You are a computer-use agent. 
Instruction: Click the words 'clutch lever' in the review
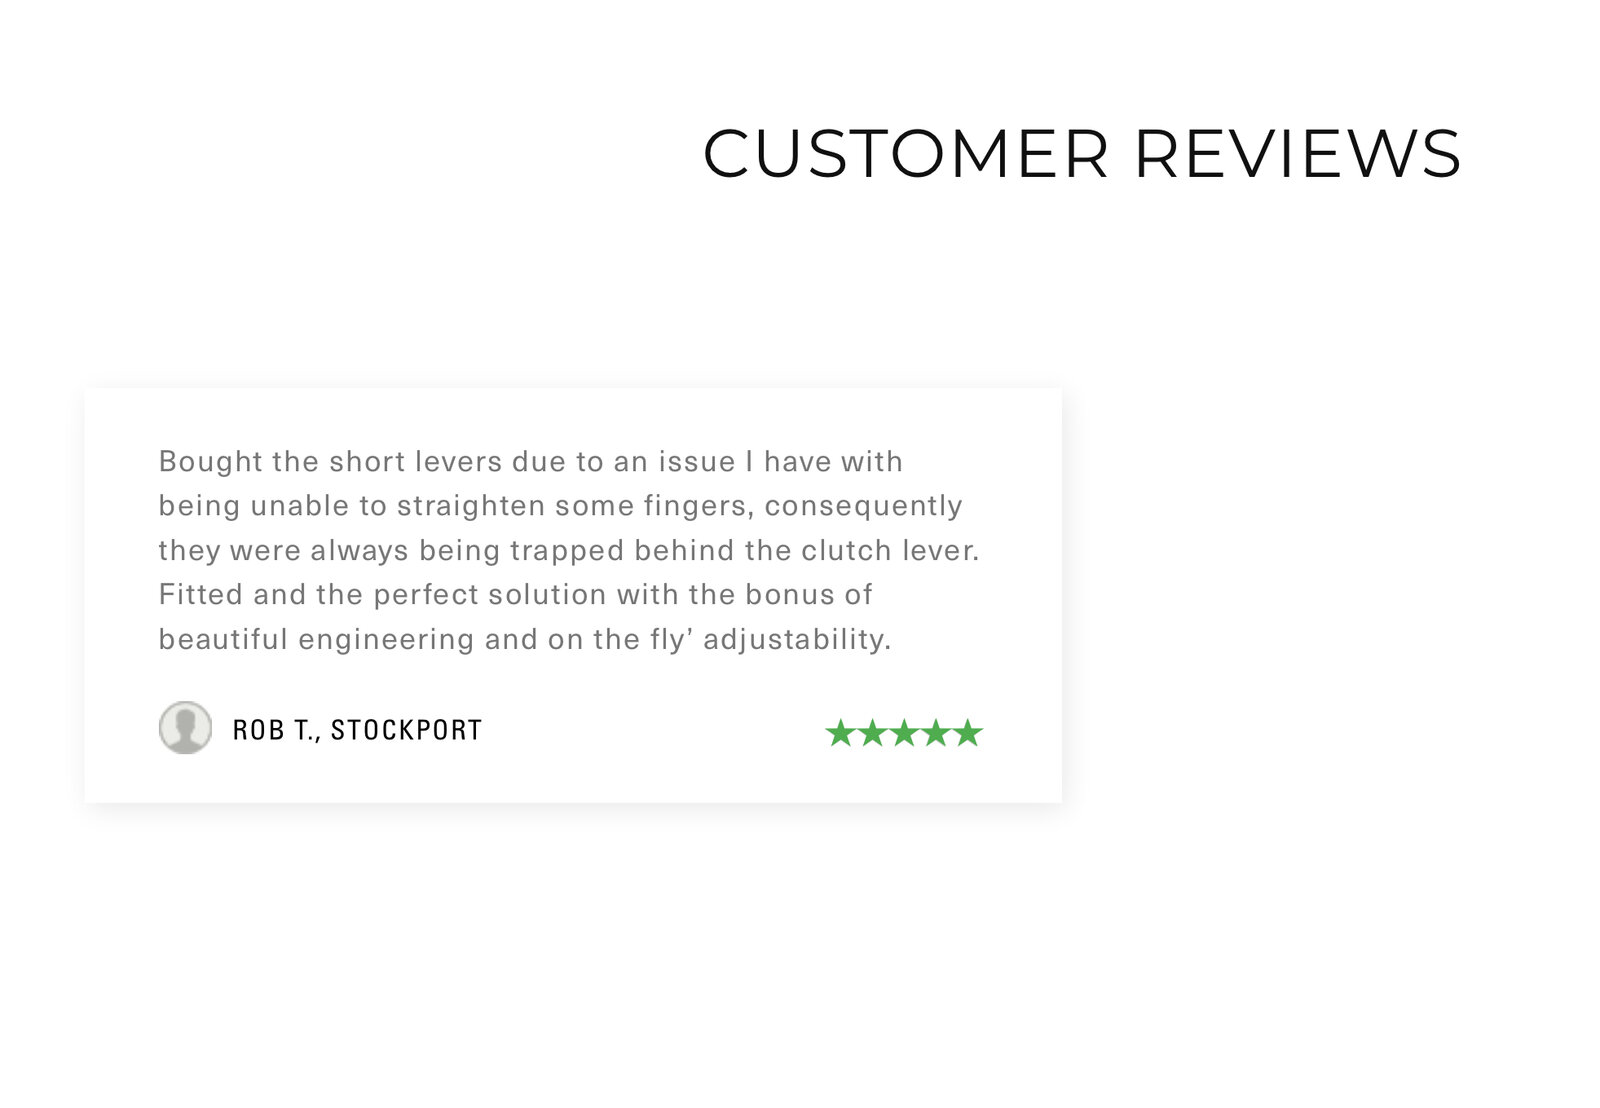click(x=889, y=550)
